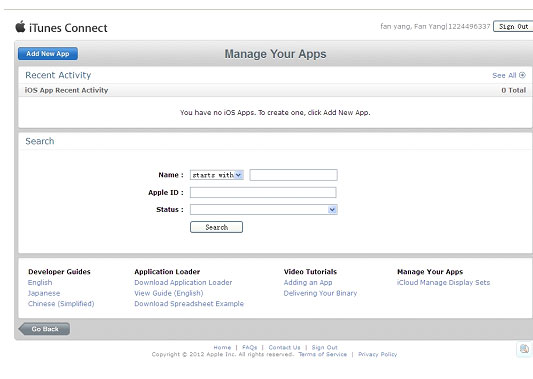Open the English developer guide link
This screenshot has width=533, height=379.
tap(40, 282)
